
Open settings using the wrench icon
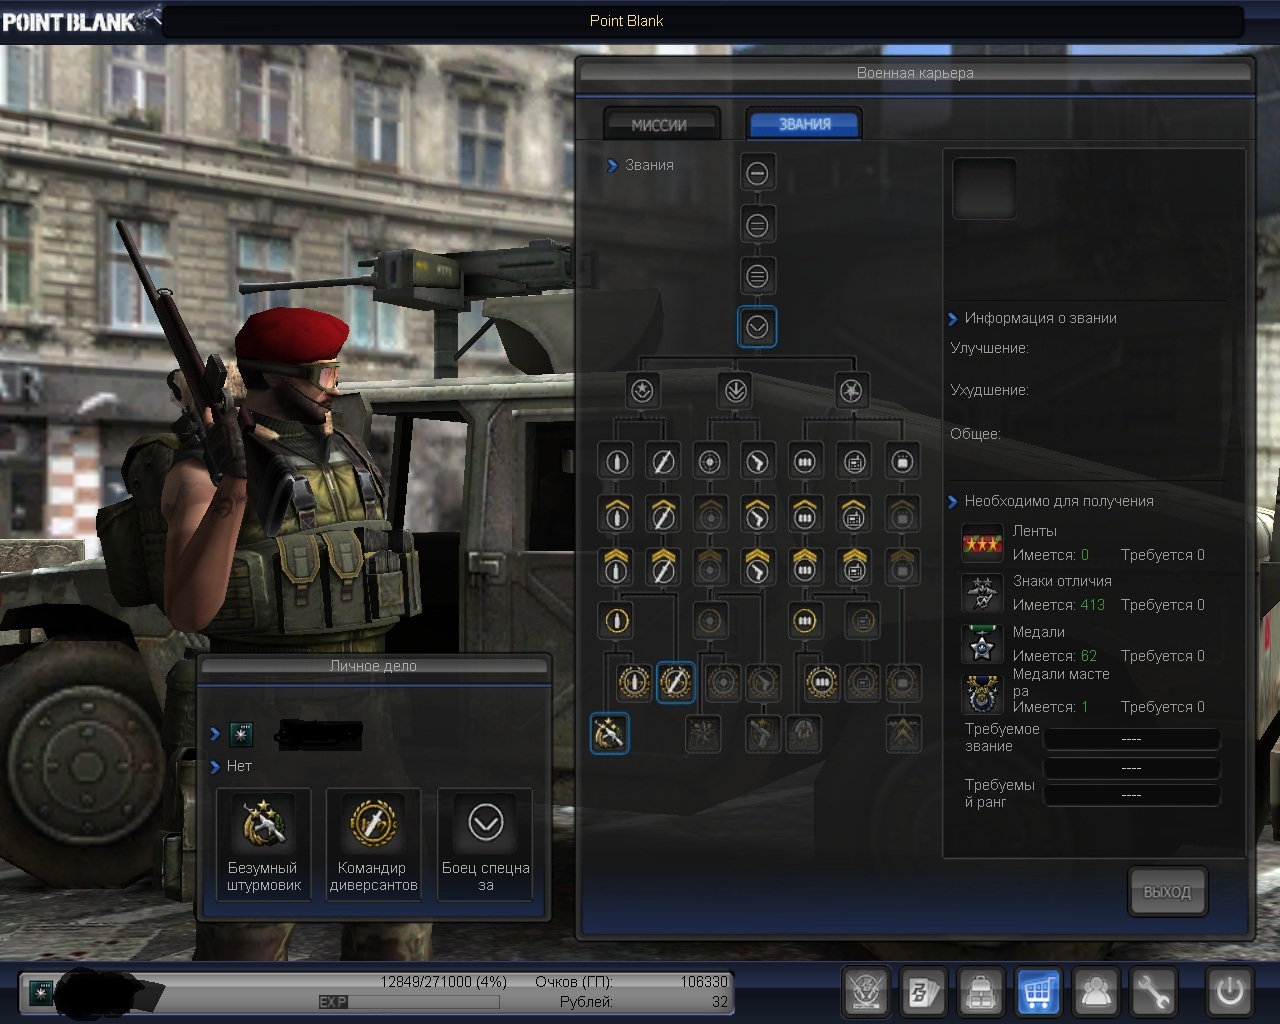coord(1153,991)
